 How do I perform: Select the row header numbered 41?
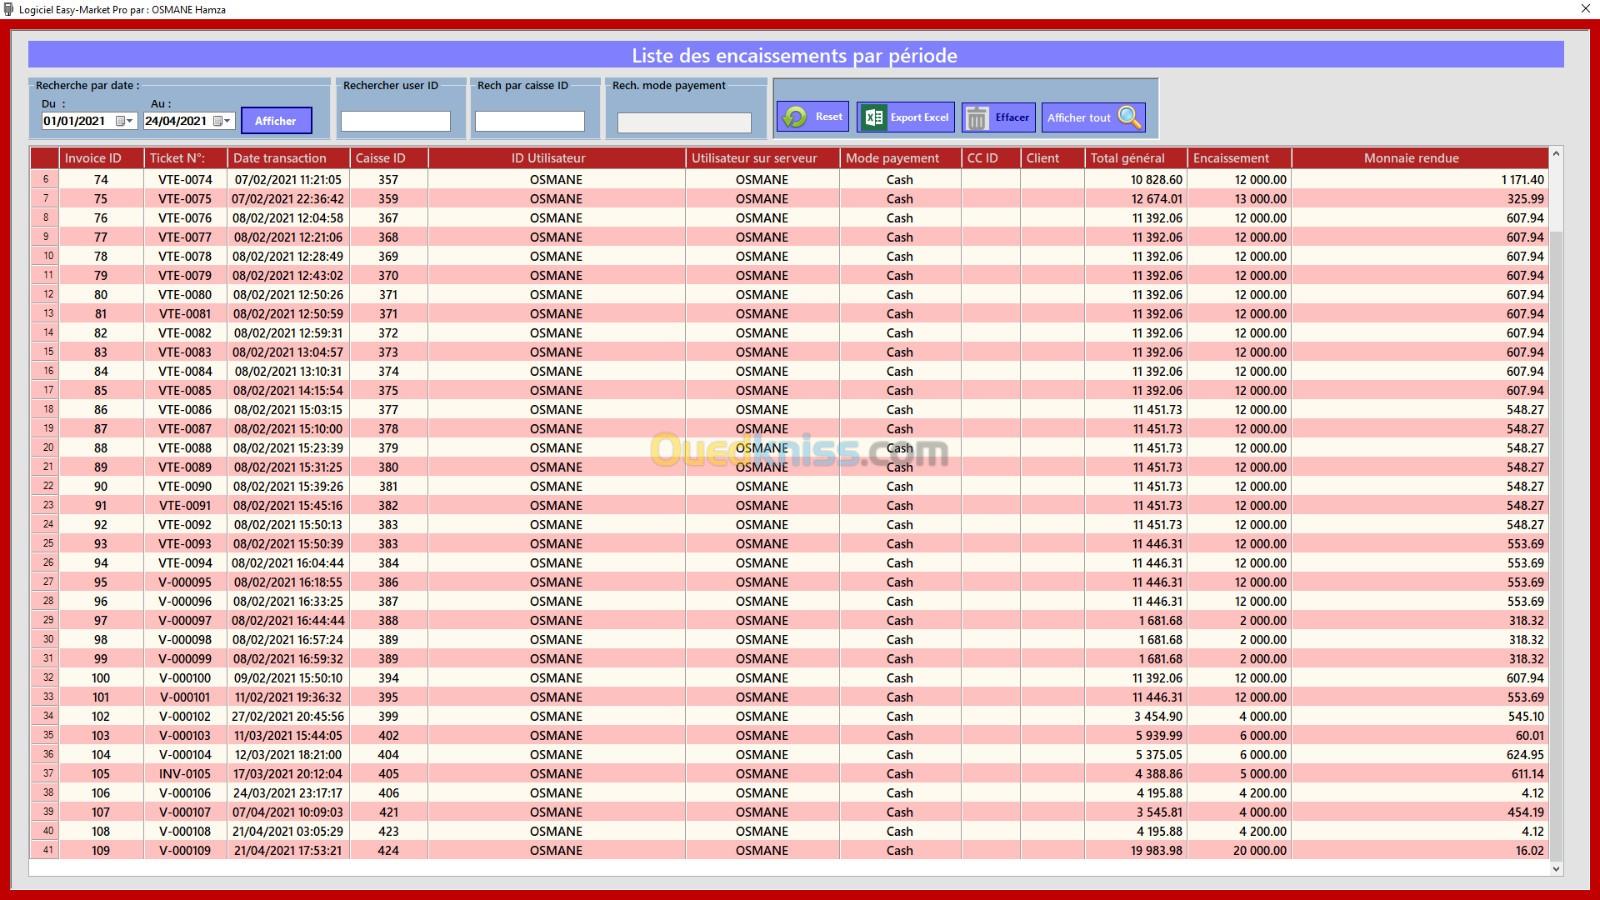point(47,850)
